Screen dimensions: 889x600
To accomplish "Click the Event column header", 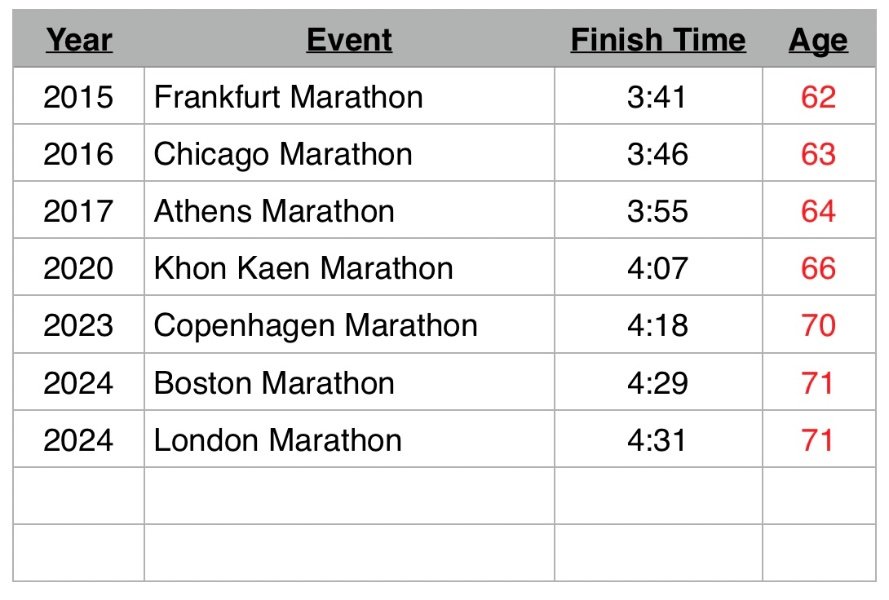I will [349, 40].
